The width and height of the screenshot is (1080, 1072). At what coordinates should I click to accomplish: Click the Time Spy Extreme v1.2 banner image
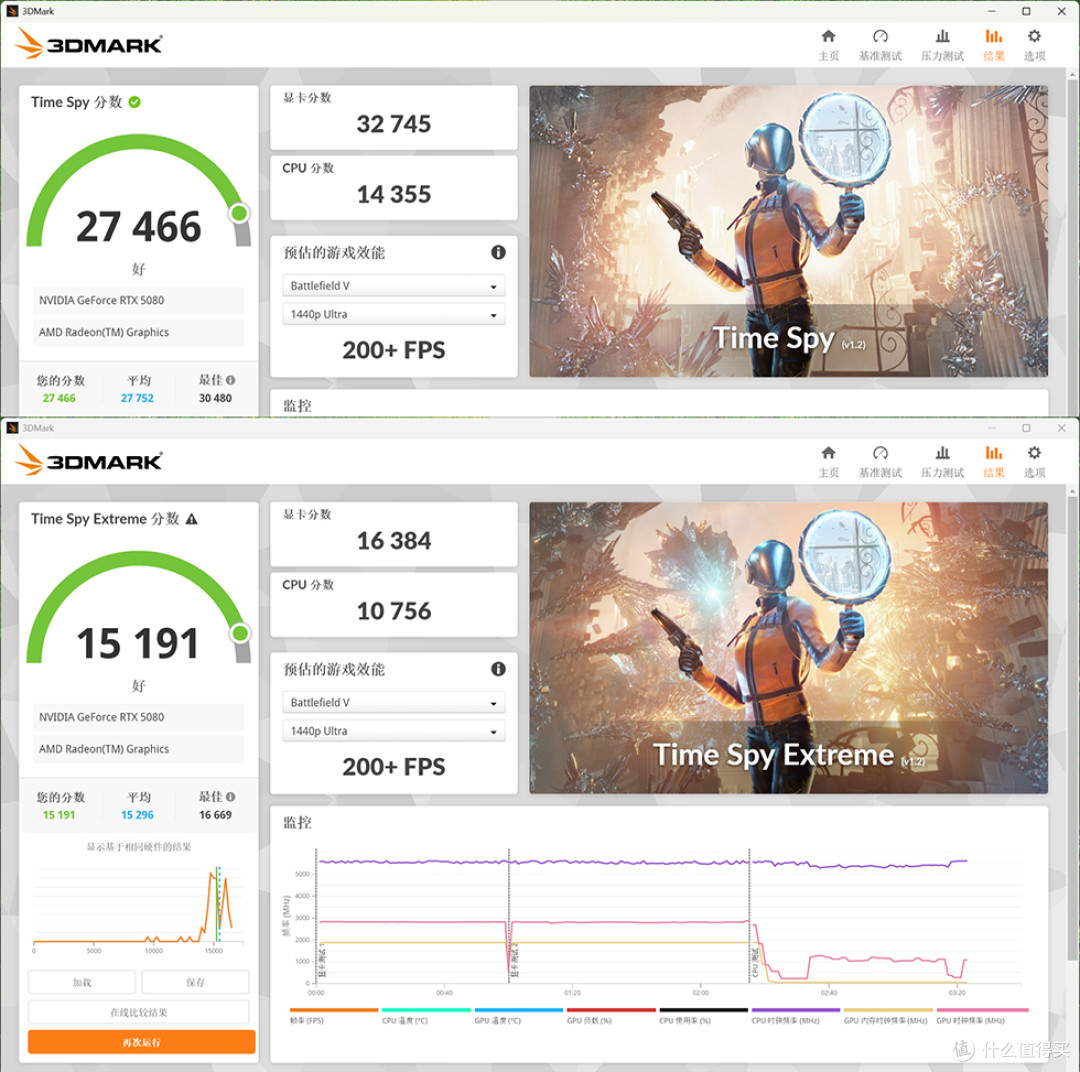click(x=788, y=648)
